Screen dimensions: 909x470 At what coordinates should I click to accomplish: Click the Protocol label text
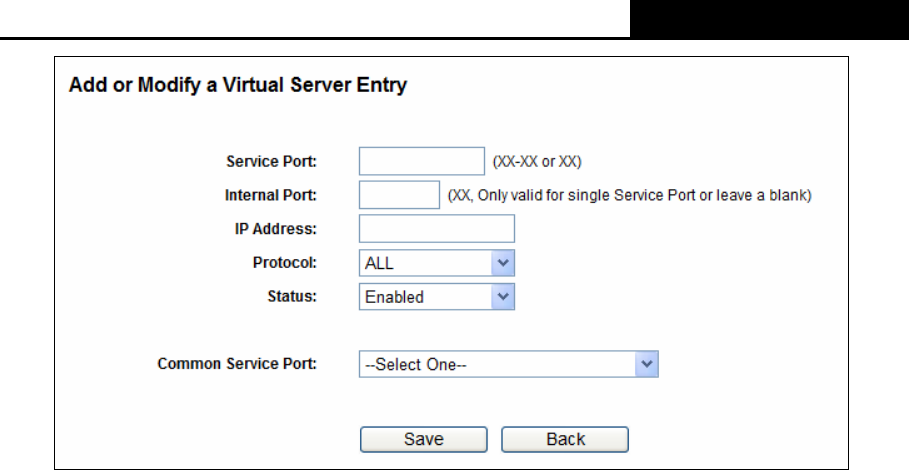coord(285,263)
